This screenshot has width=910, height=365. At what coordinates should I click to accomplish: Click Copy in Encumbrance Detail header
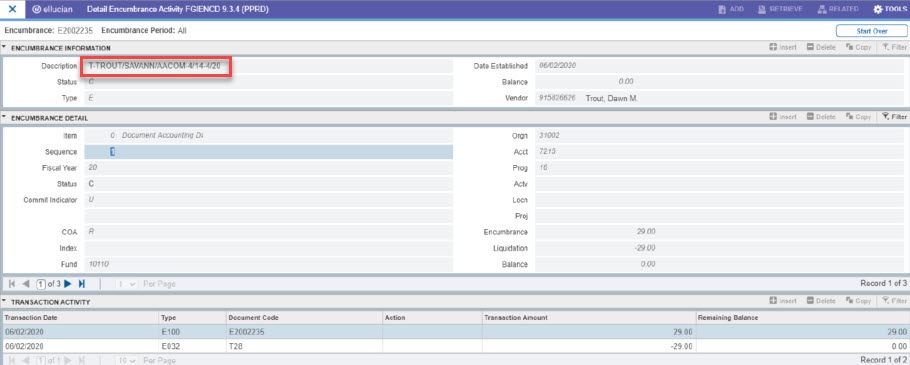(858, 117)
